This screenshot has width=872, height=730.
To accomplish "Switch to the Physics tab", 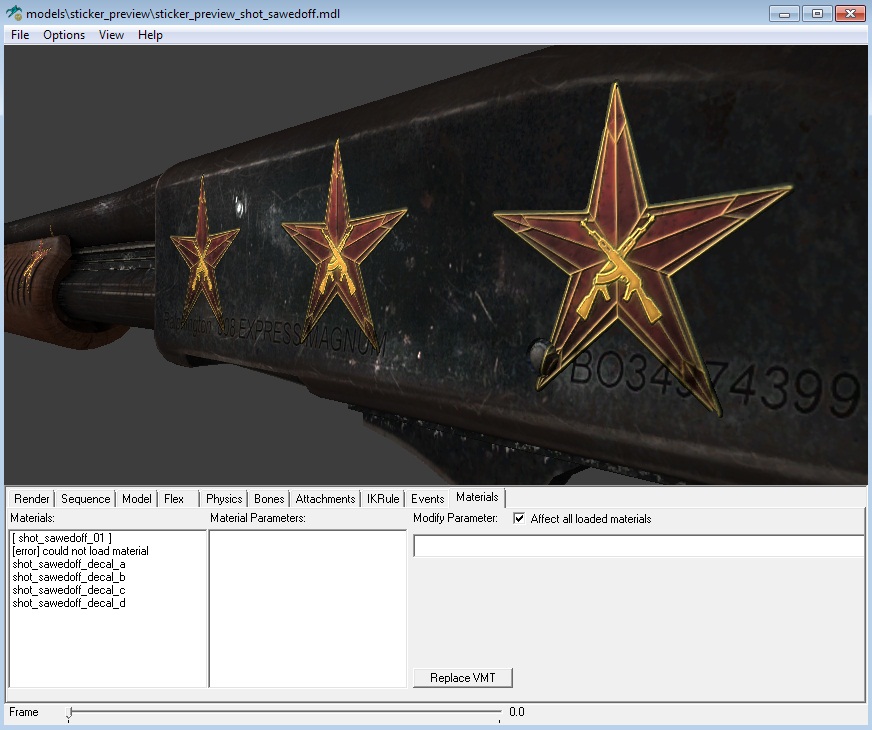I will (224, 499).
